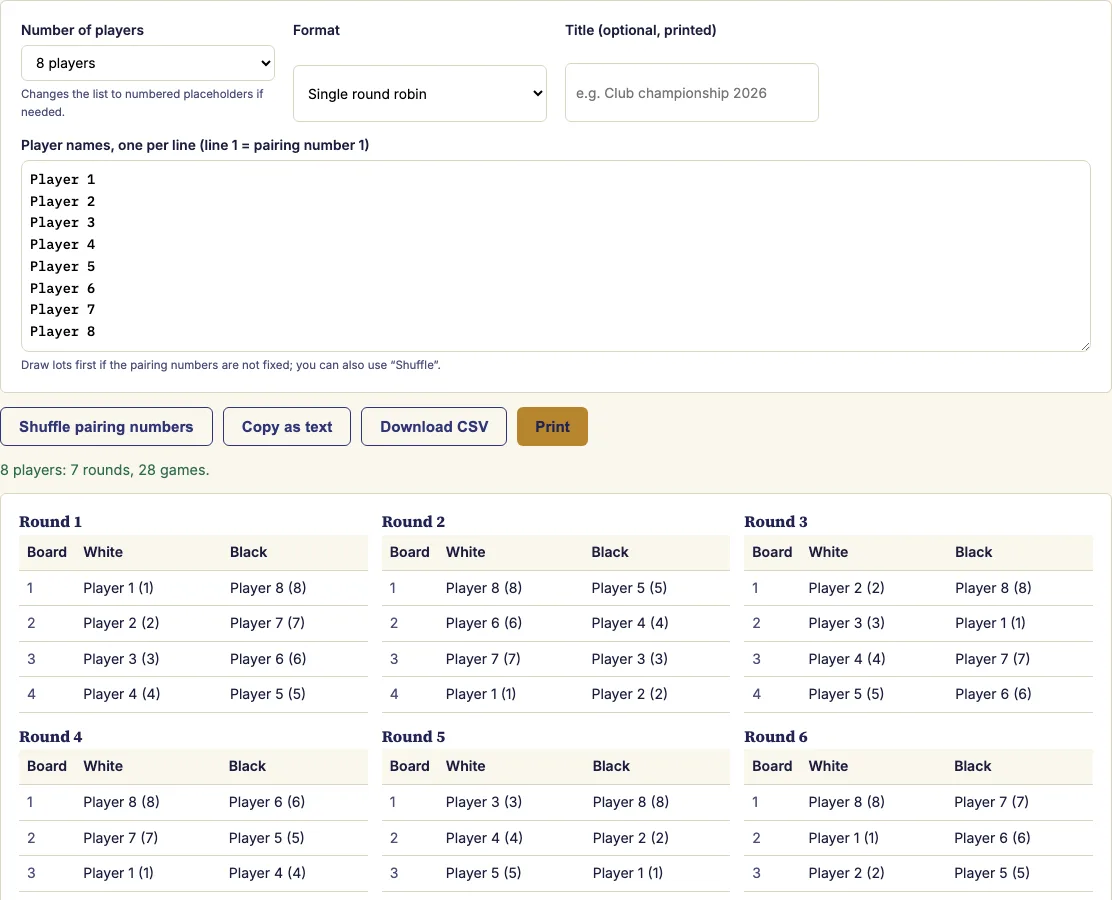Click the 'Changes the list to numbered placeholders' note
This screenshot has width=1112, height=900.
coord(142,103)
